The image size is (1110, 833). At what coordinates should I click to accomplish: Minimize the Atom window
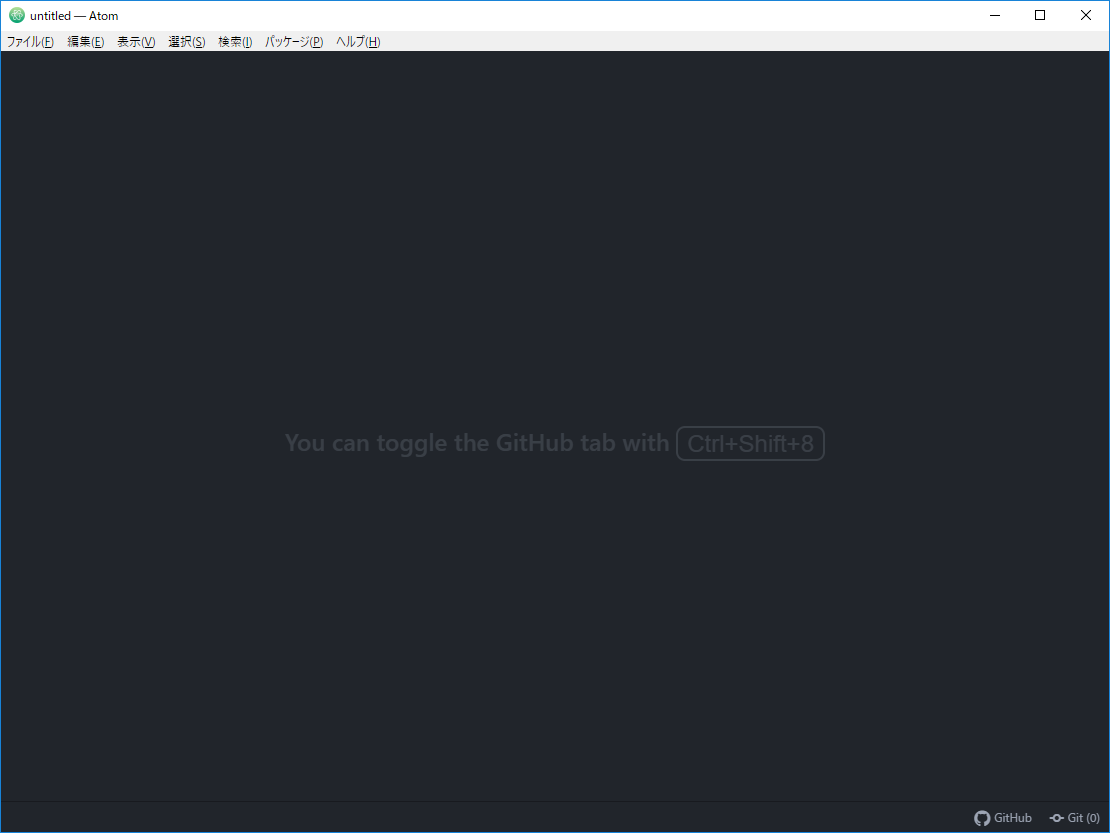click(x=995, y=16)
